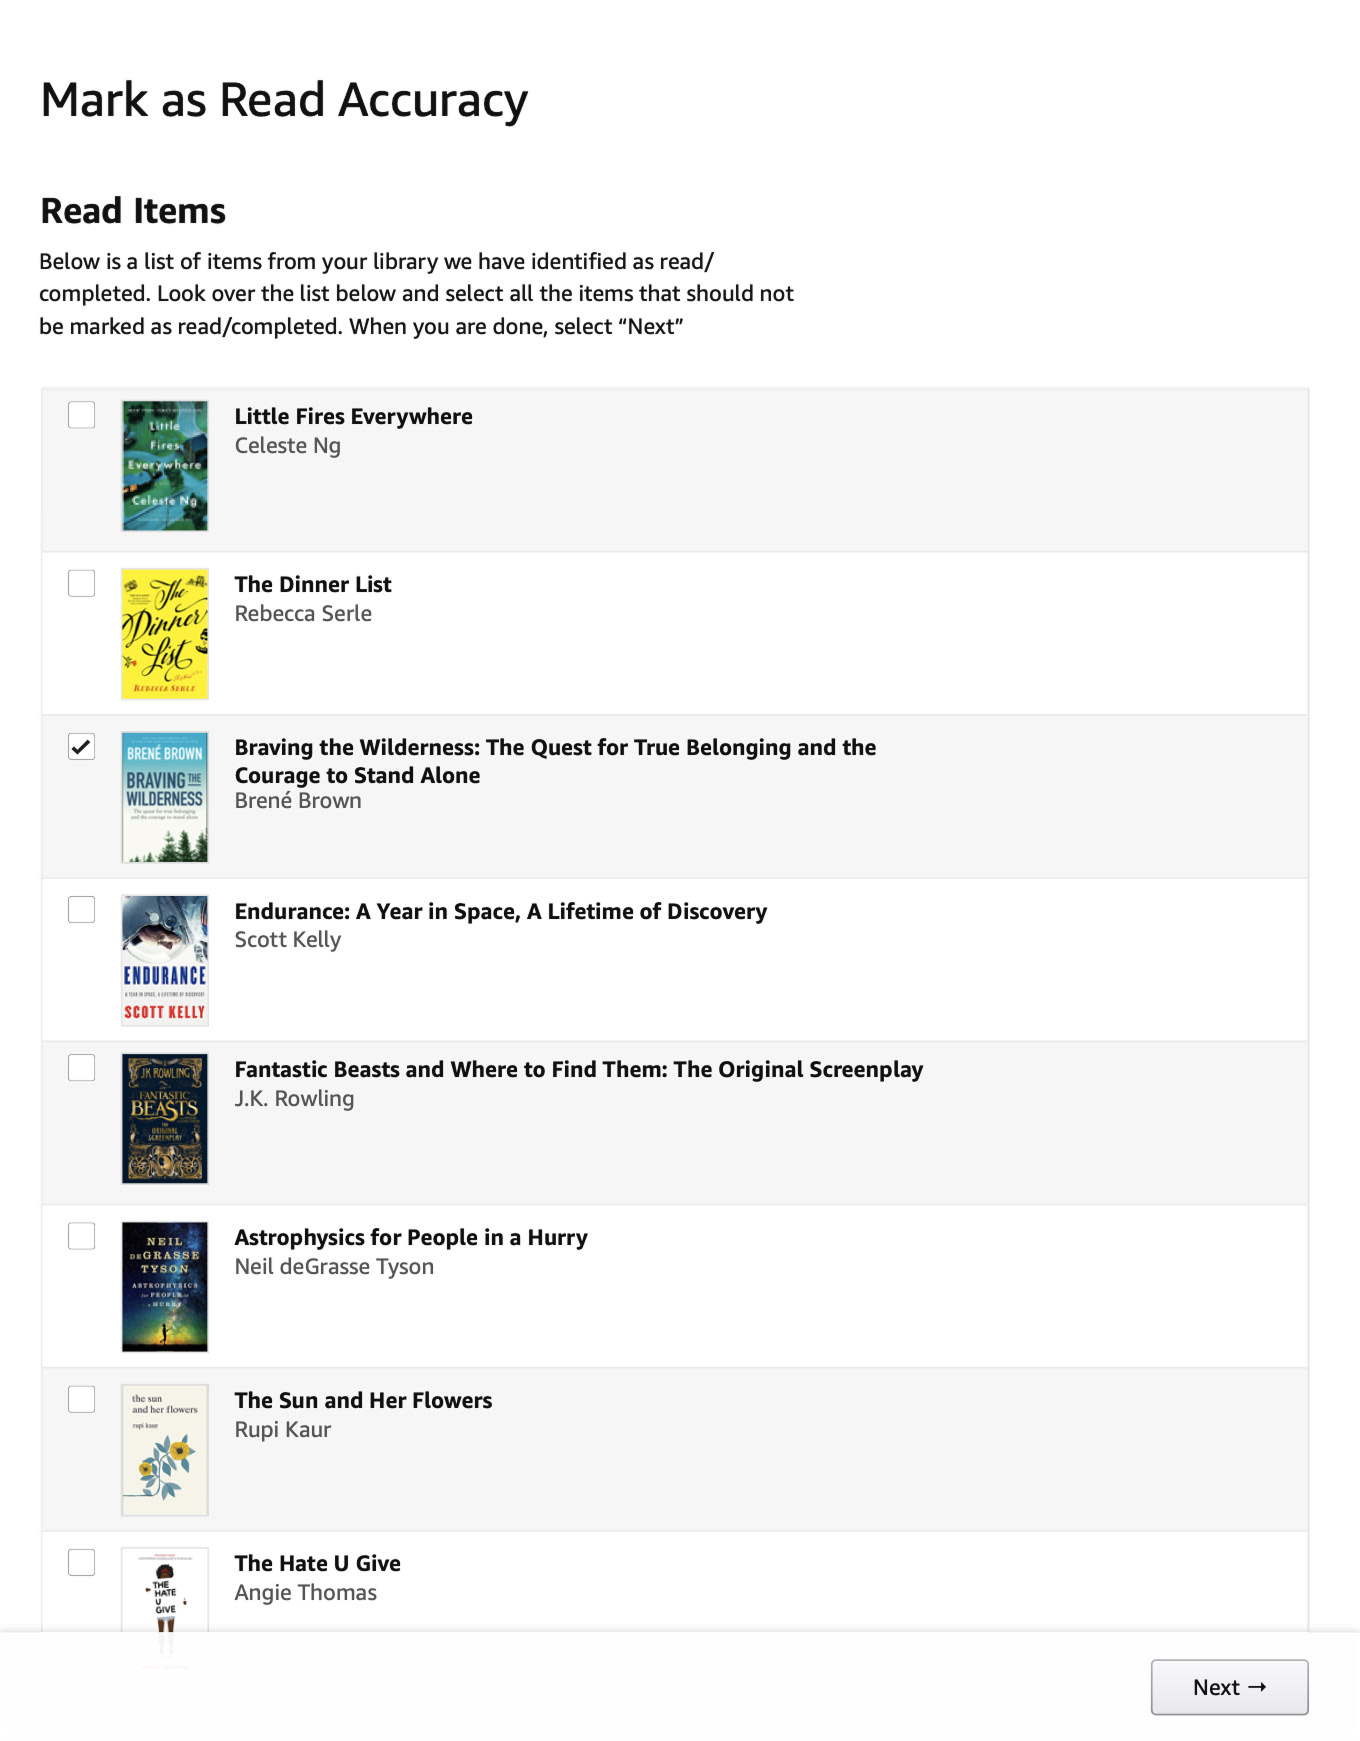Click the Astrophysics for People in a Hurry title
Viewport: 1360px width, 1741px height.
(x=411, y=1237)
